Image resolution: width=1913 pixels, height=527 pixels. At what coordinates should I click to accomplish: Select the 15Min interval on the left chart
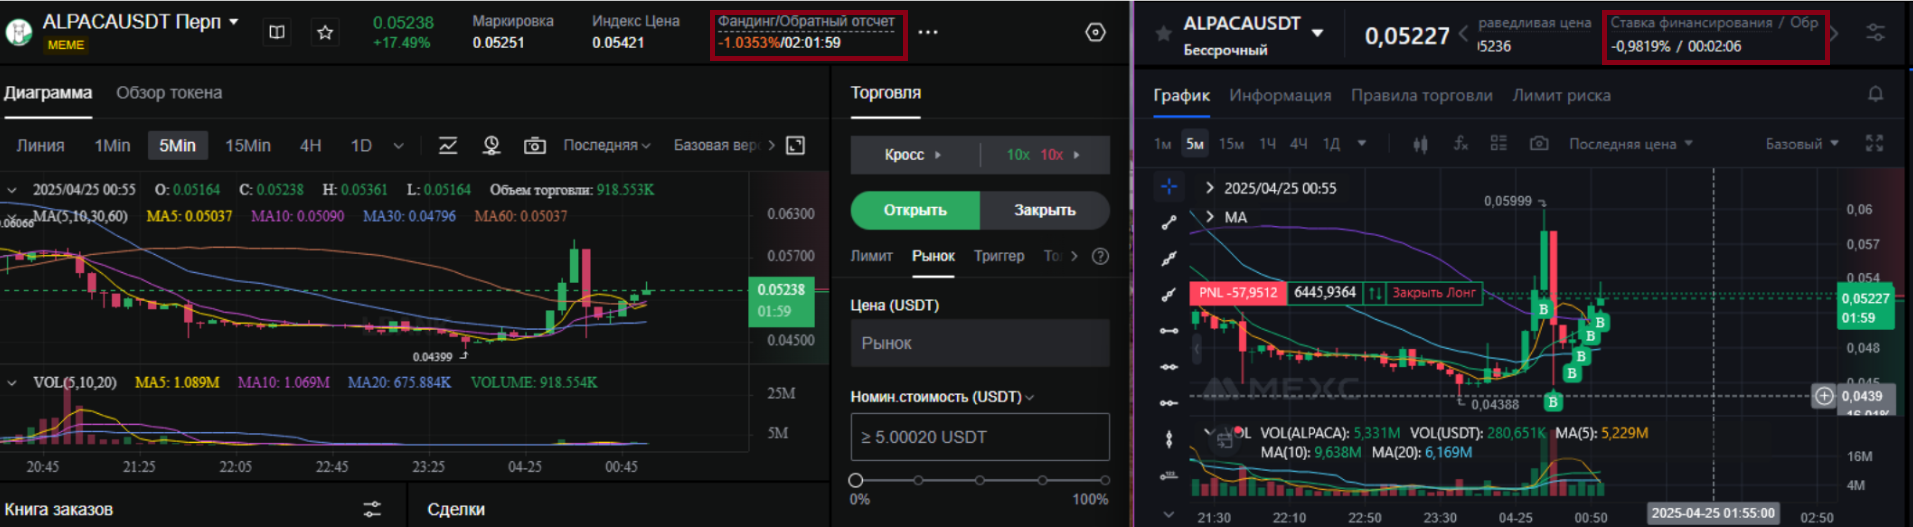(247, 145)
